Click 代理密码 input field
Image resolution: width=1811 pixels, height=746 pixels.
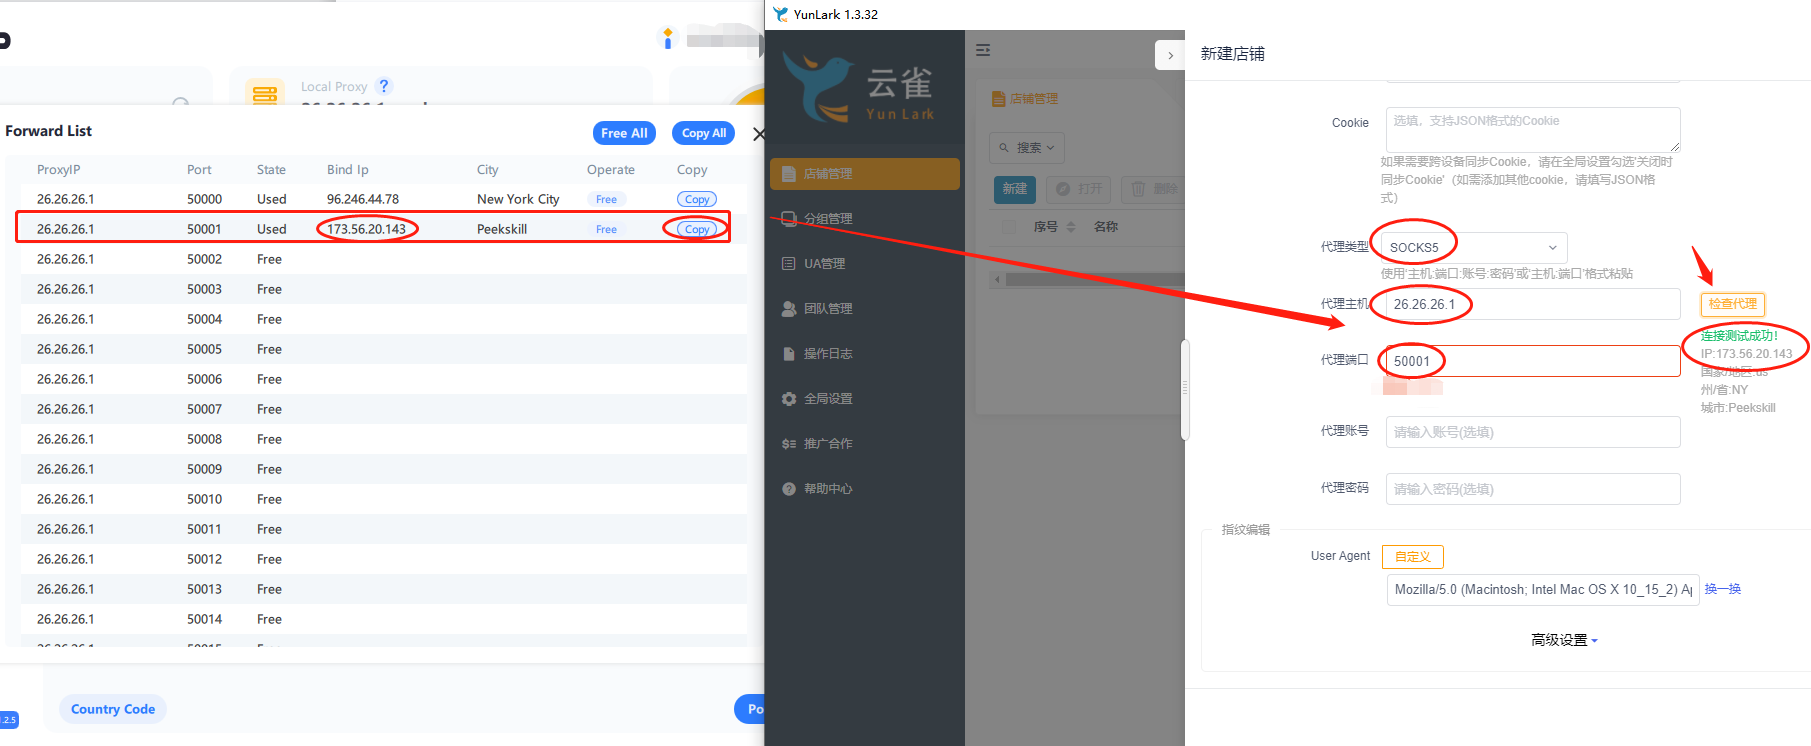pos(1533,489)
